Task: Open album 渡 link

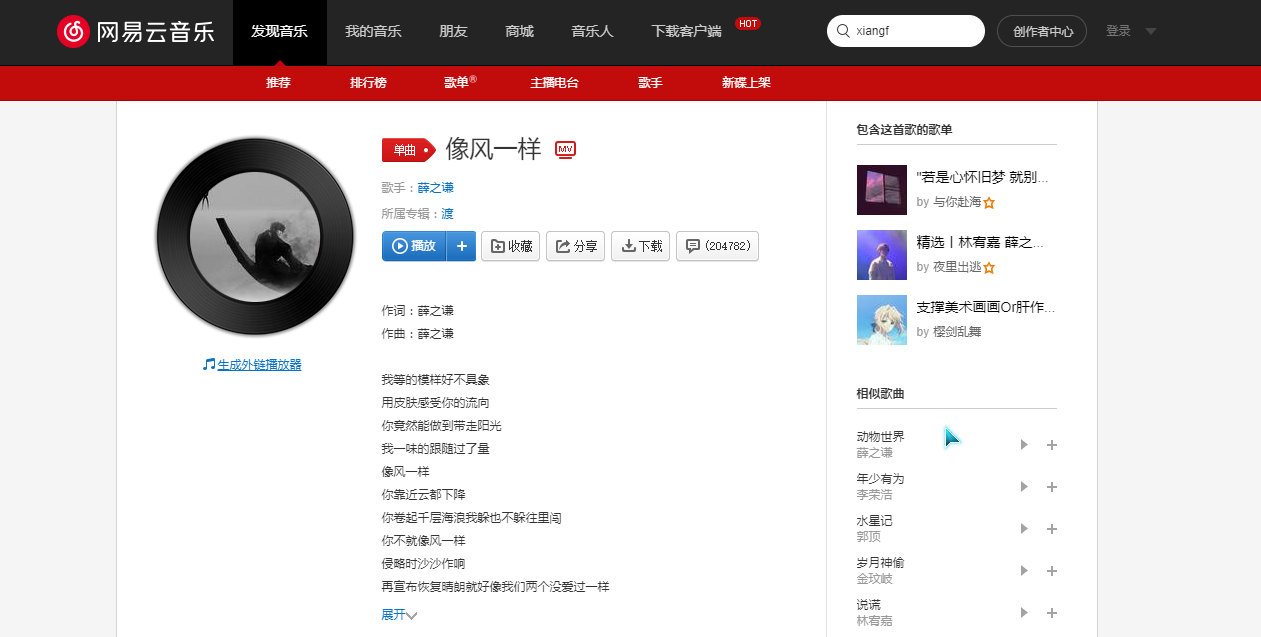Action: (x=447, y=213)
